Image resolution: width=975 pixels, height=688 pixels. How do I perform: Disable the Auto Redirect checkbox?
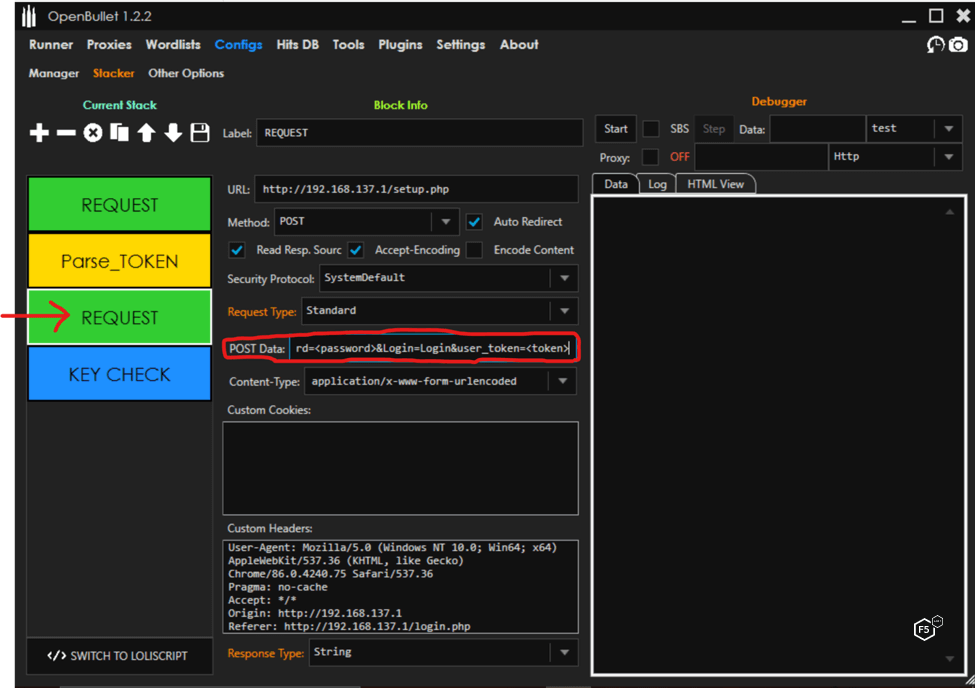tap(475, 222)
